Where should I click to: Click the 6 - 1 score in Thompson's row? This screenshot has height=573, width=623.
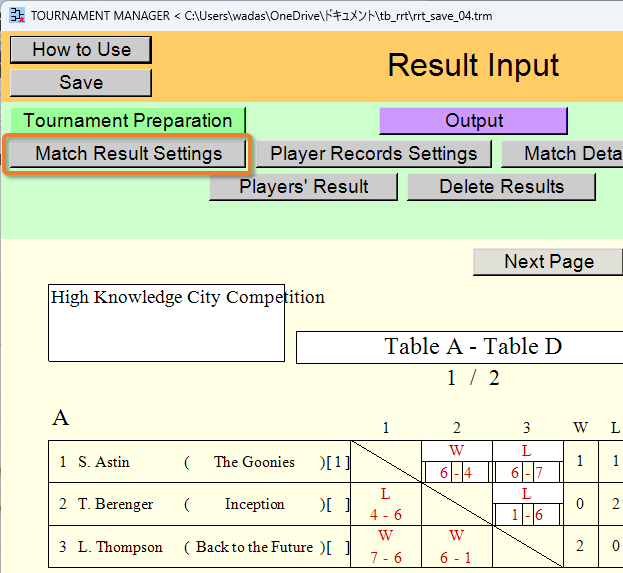[456, 558]
